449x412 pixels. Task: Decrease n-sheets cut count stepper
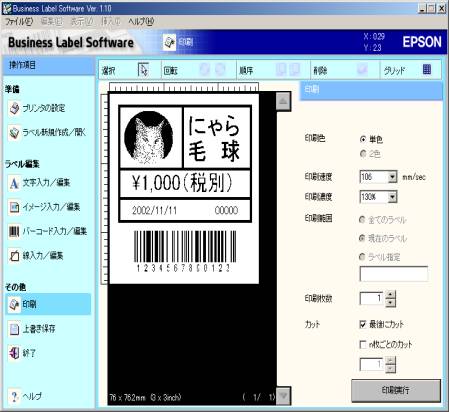pos(390,368)
